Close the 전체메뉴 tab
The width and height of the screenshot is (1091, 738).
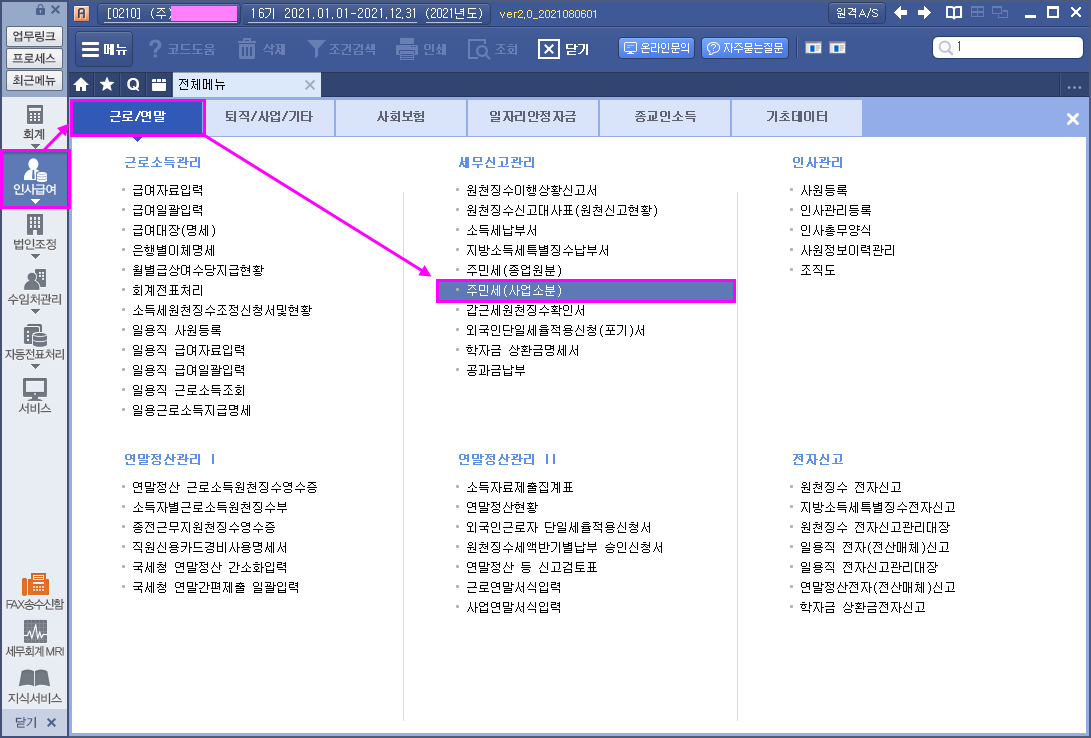(310, 85)
